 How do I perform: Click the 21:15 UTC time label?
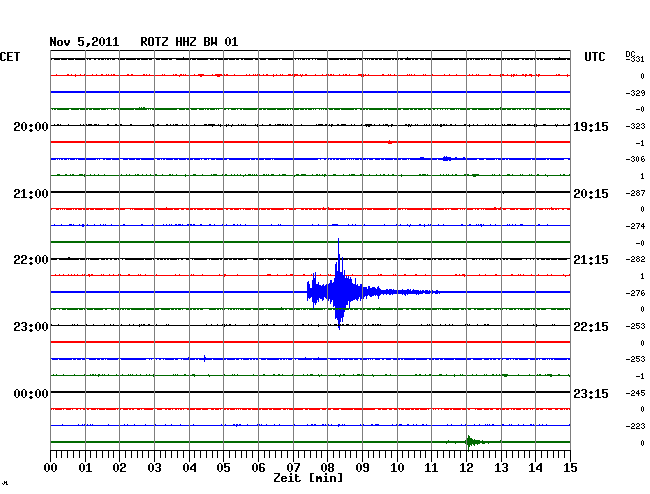(591, 260)
